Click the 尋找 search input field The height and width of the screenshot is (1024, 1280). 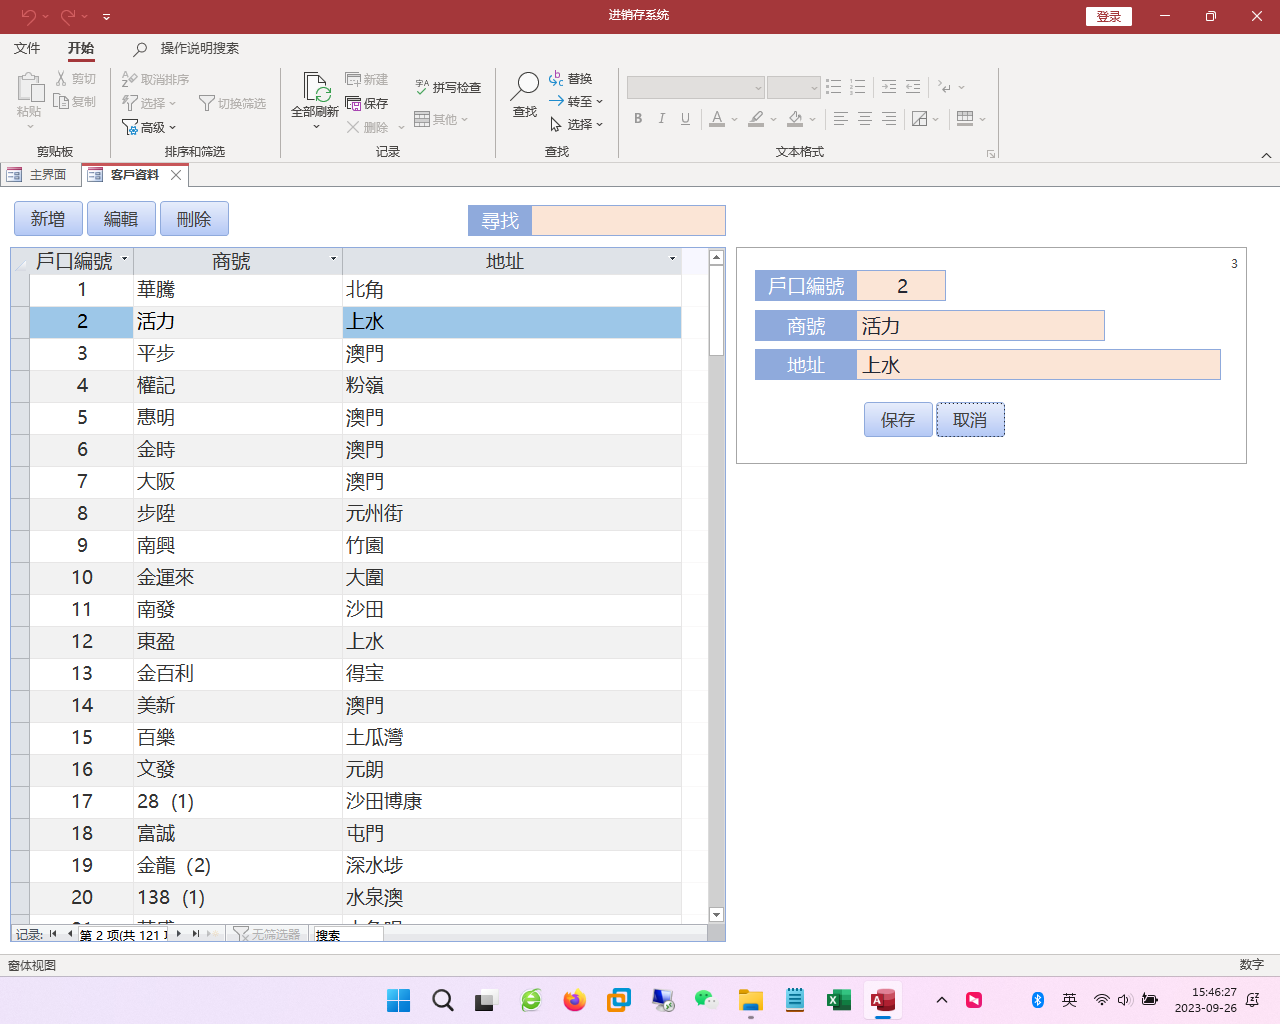pyautogui.click(x=627, y=221)
